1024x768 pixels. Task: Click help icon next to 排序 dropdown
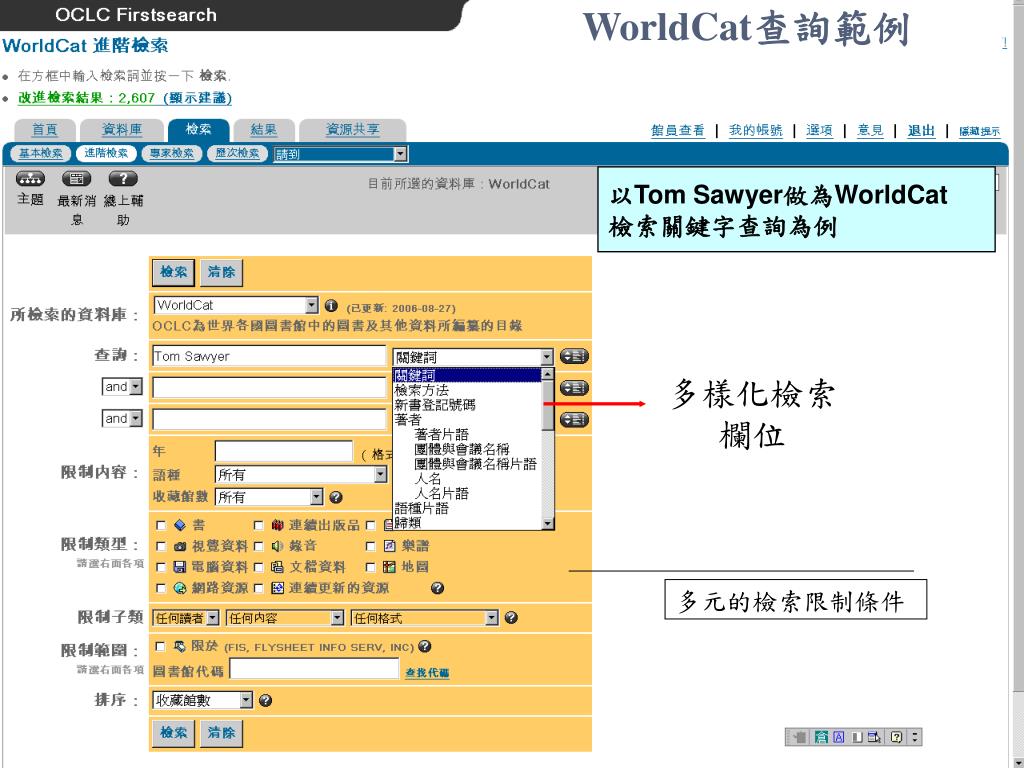point(265,700)
